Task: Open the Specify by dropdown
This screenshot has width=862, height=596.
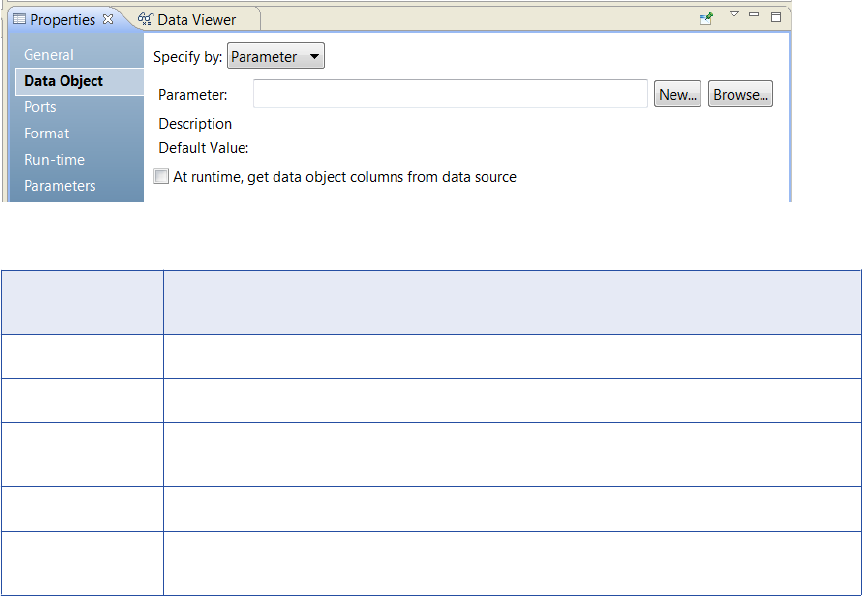Action: pyautogui.click(x=276, y=57)
